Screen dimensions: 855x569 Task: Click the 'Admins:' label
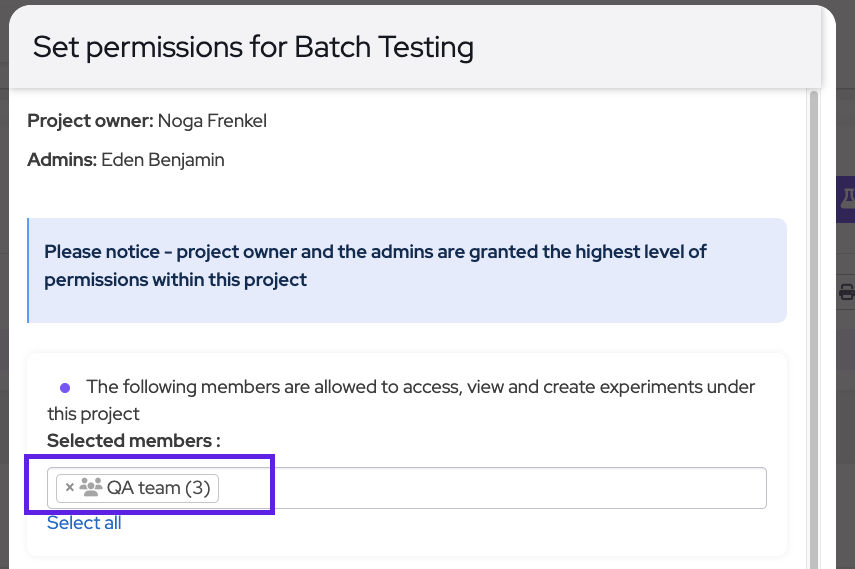62,160
